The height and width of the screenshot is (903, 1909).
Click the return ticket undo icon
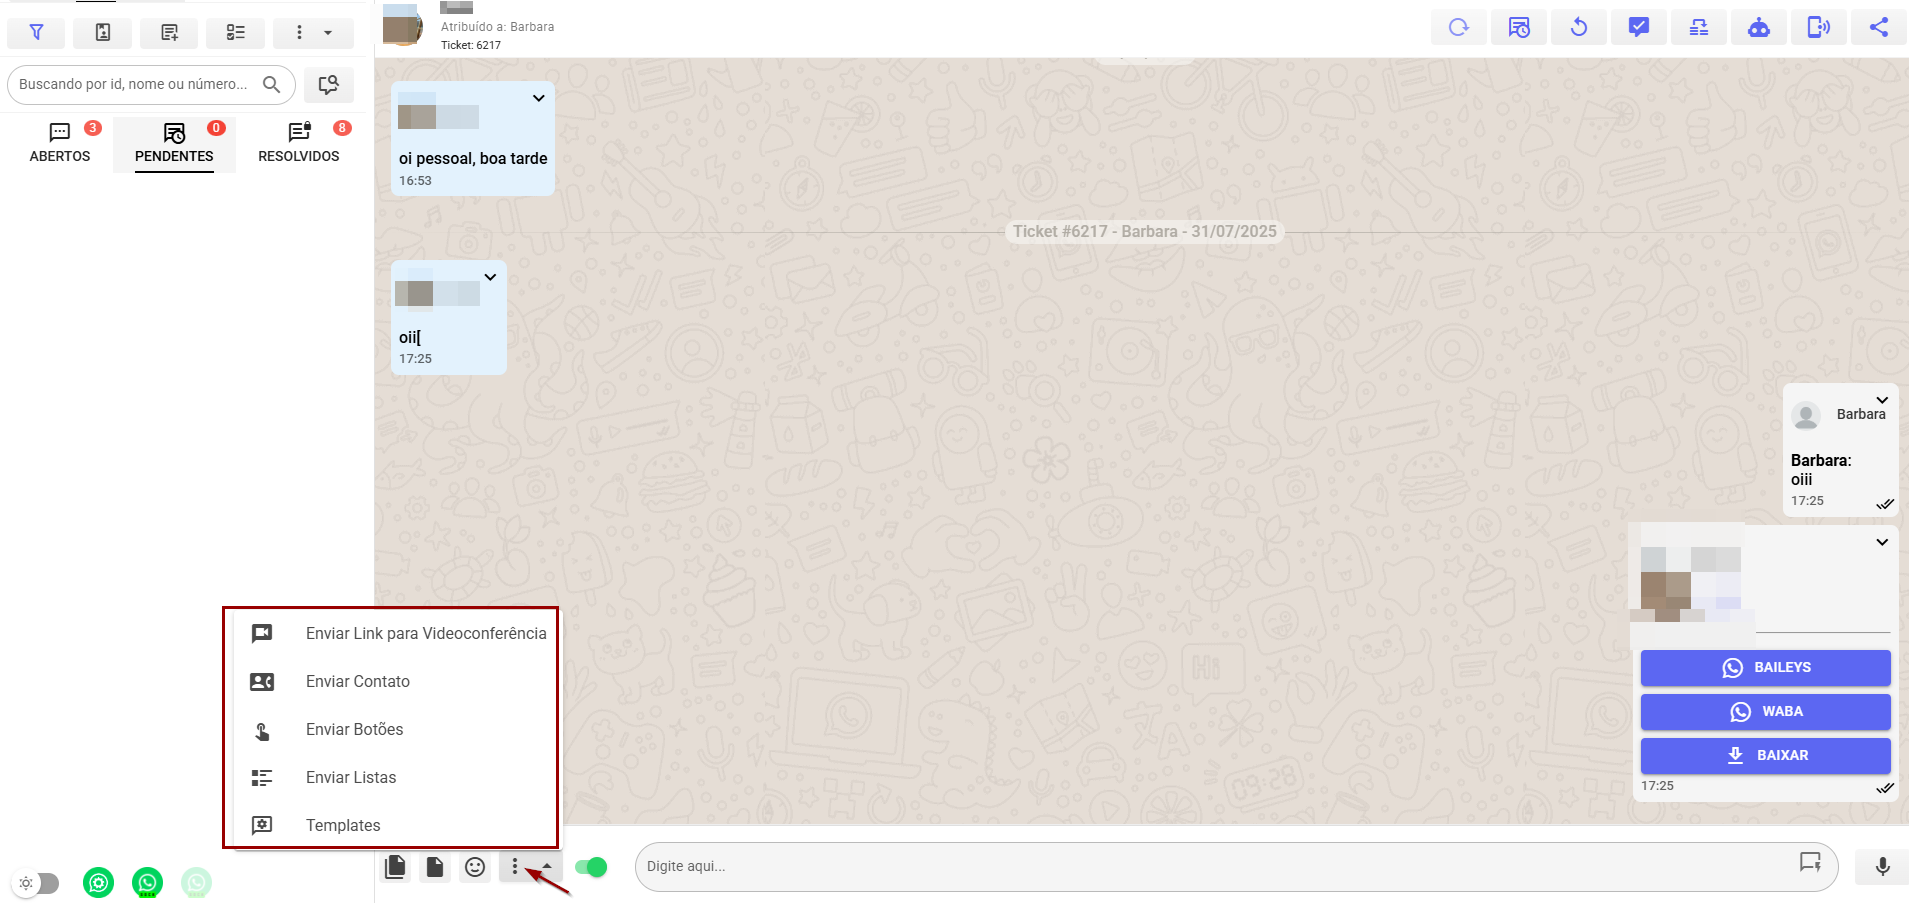(x=1579, y=28)
